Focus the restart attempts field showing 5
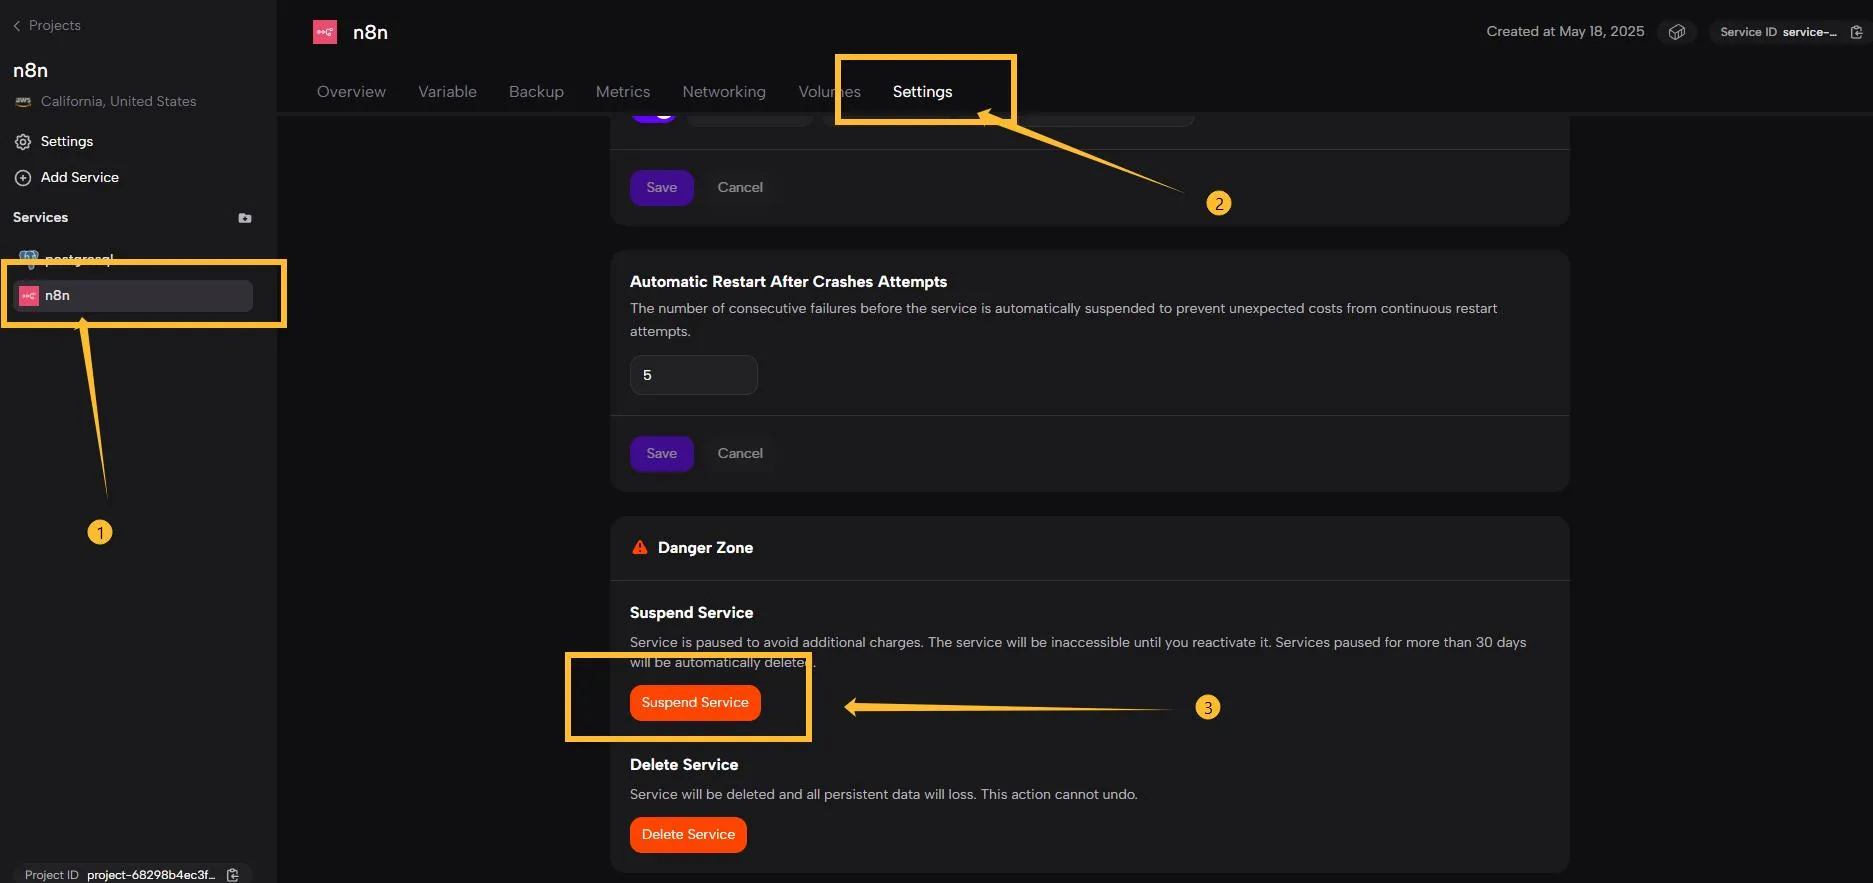 tap(693, 376)
